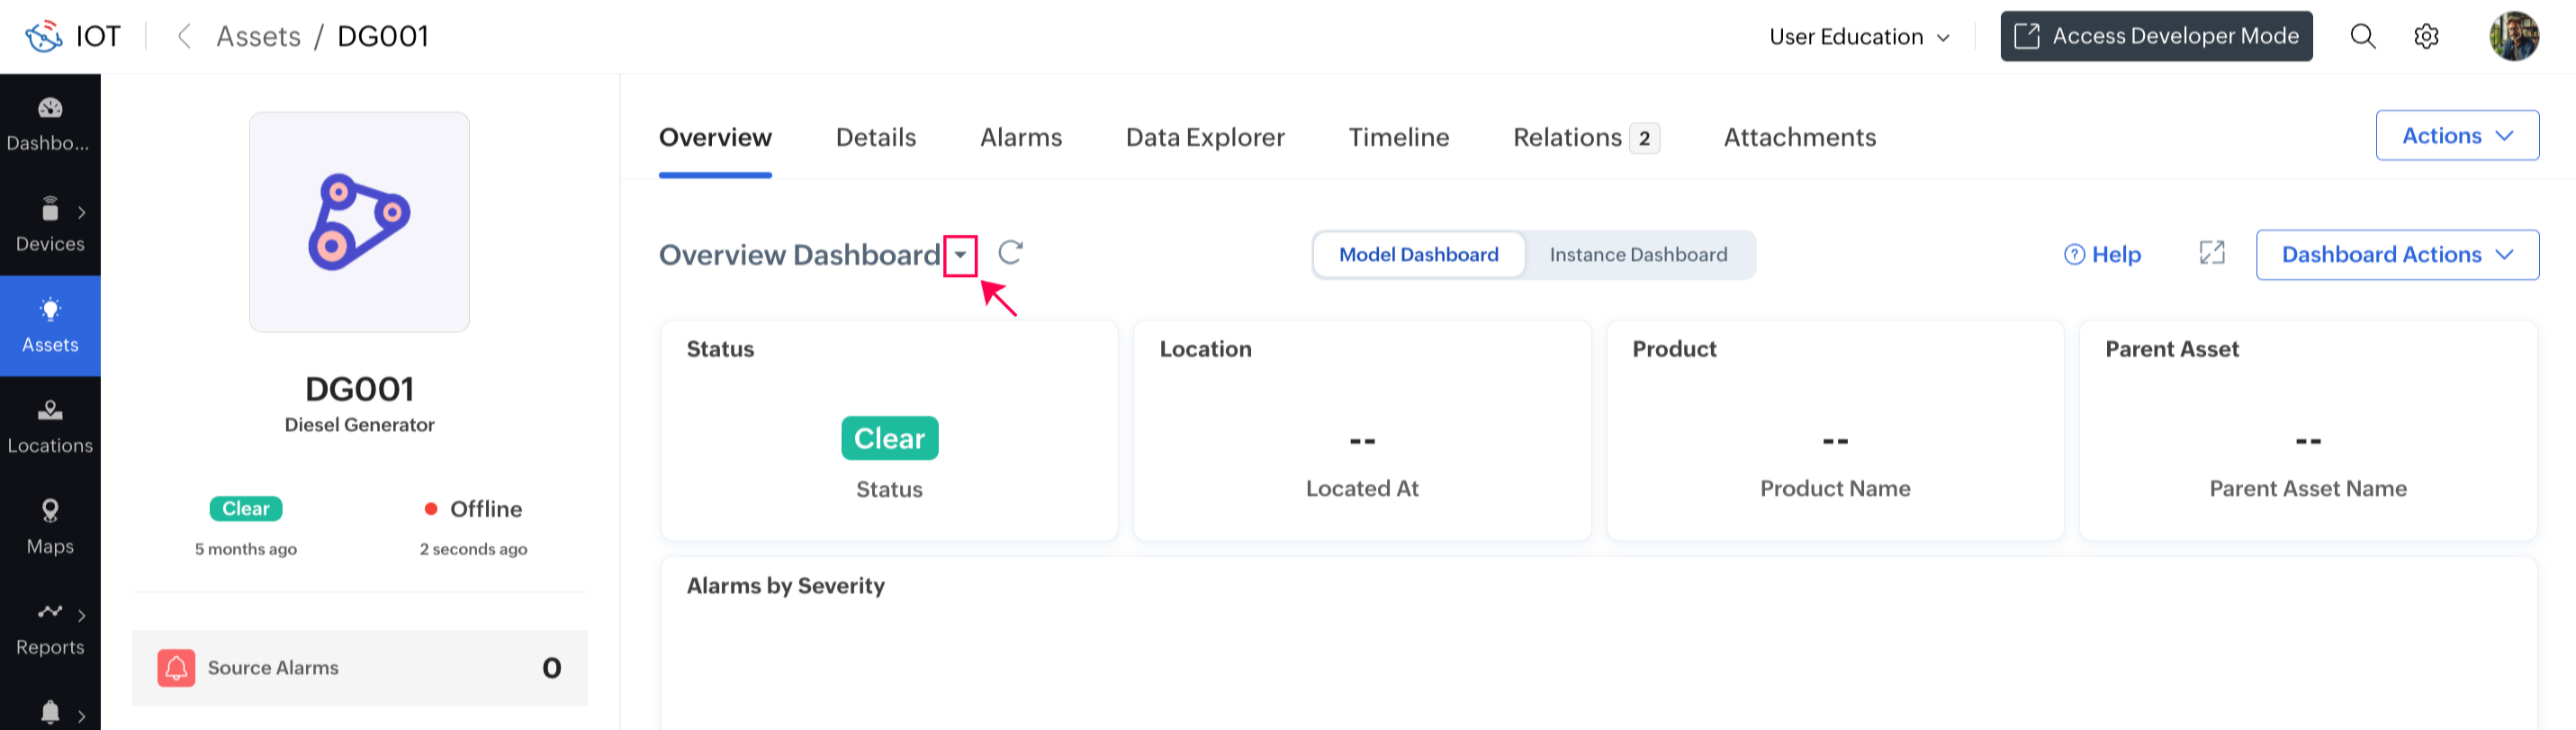The image size is (2576, 730).
Task: Open Dashboards from the sidebar
Action: coord(50,124)
